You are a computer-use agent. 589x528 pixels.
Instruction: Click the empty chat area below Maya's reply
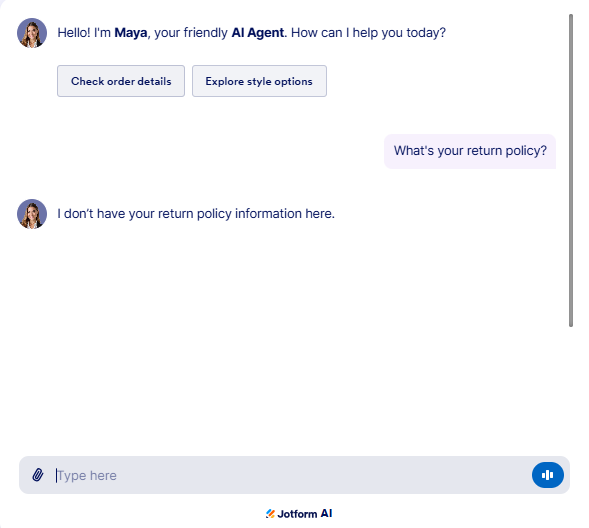[x=285, y=338]
